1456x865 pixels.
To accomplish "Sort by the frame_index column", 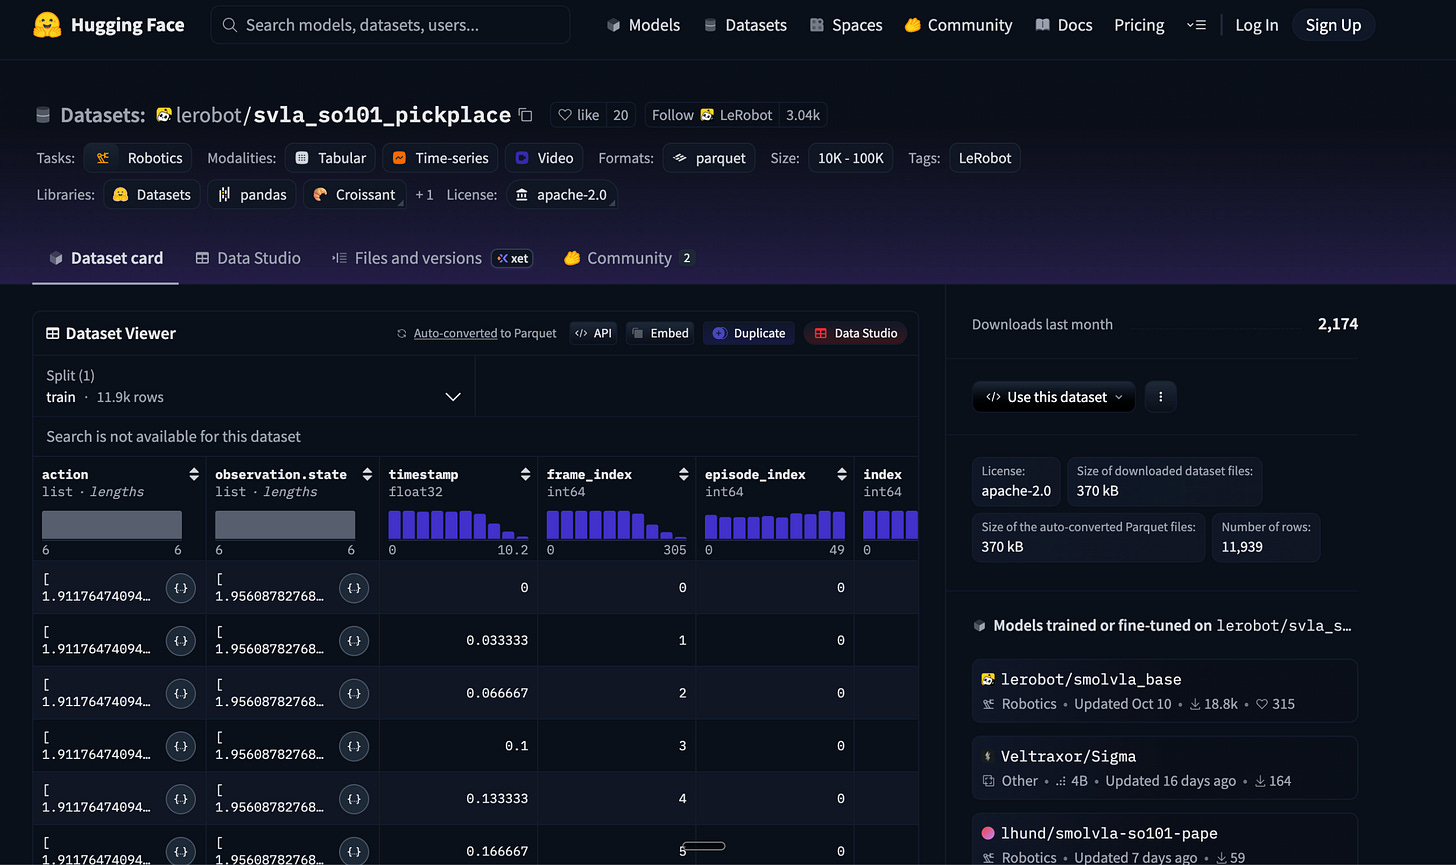I will point(684,474).
